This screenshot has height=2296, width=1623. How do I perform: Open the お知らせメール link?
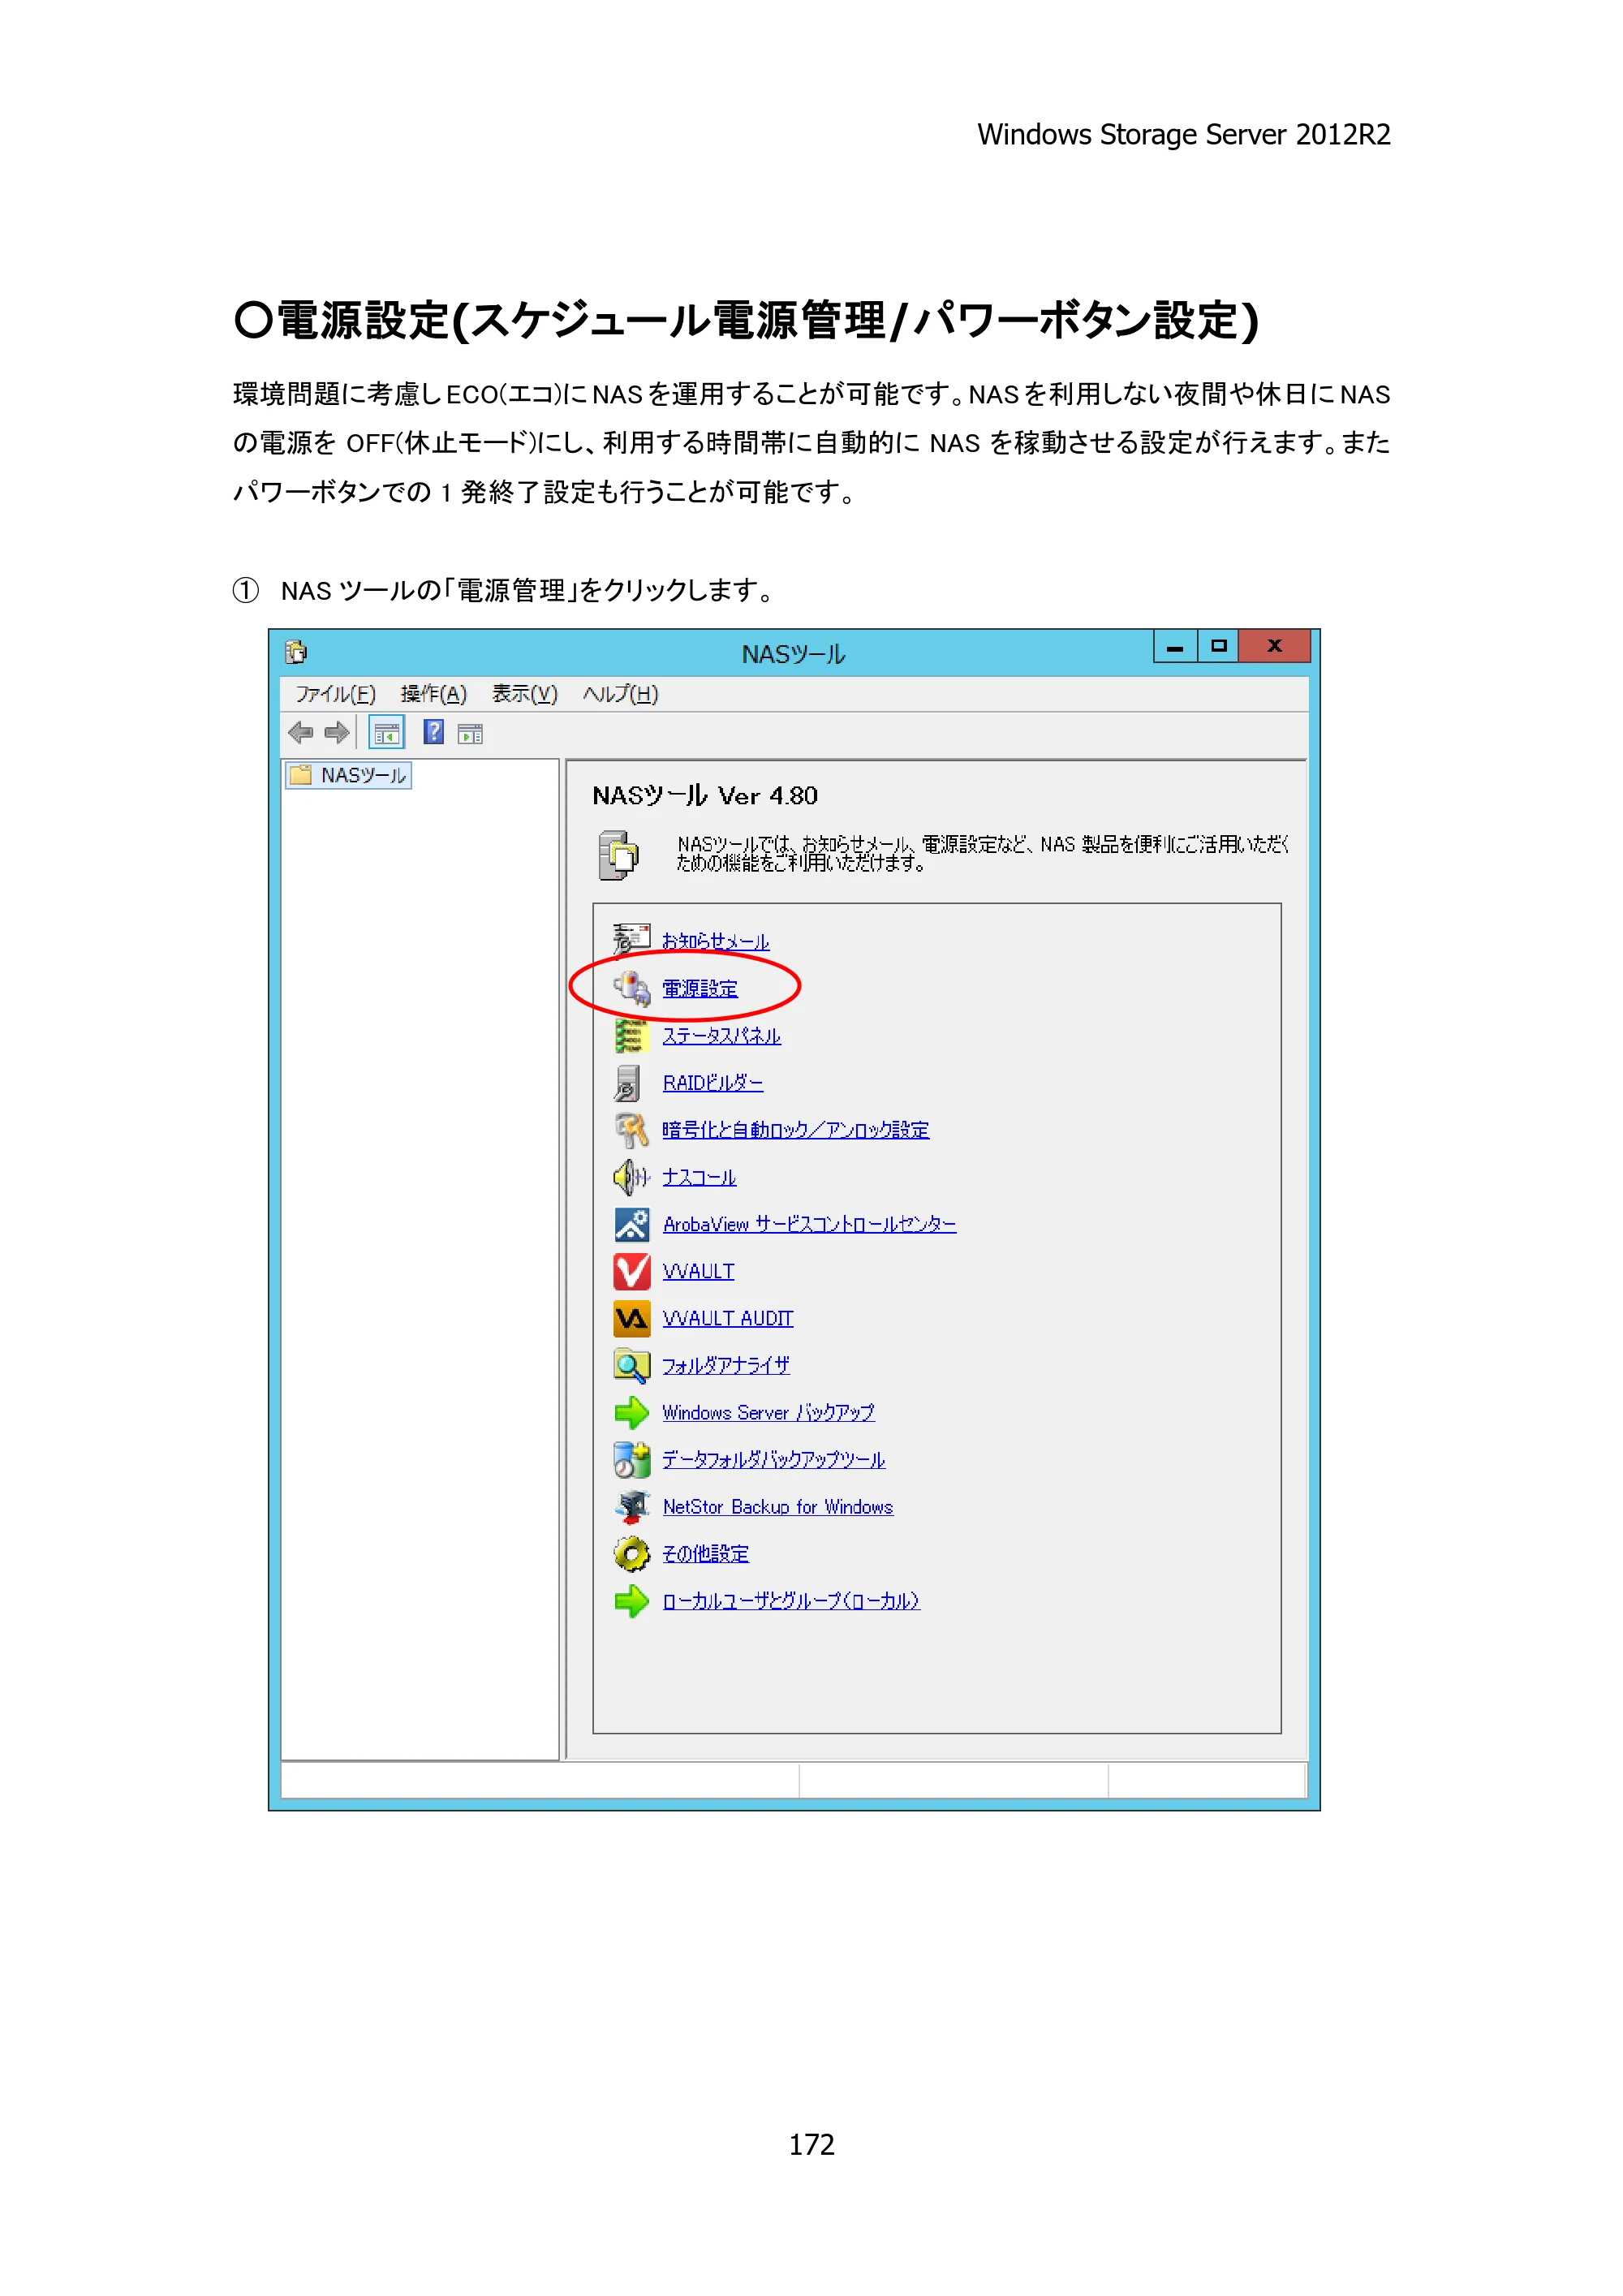coord(715,941)
